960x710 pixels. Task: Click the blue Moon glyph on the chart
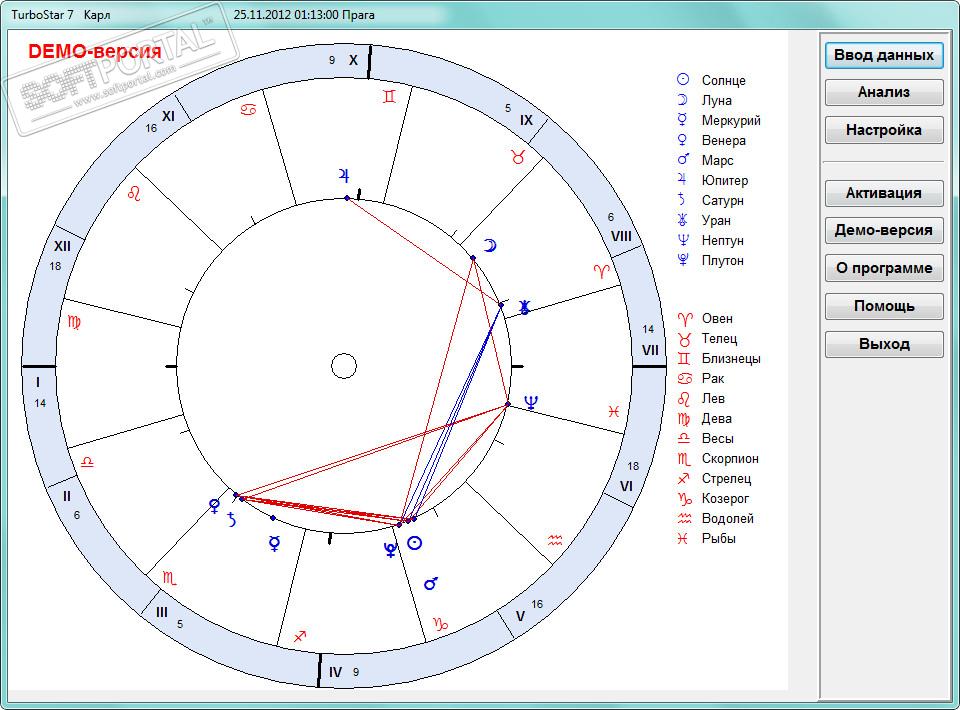[x=490, y=245]
